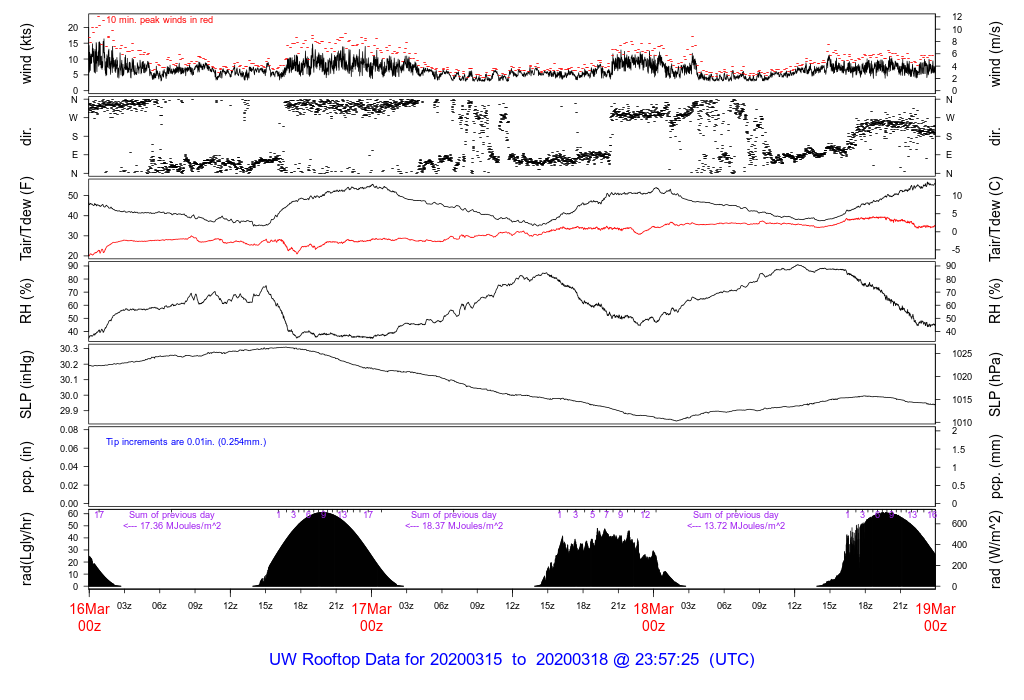Click the '29.9' inHg pressure tick value
Screen dimensions: 1024x700
click(x=69, y=411)
